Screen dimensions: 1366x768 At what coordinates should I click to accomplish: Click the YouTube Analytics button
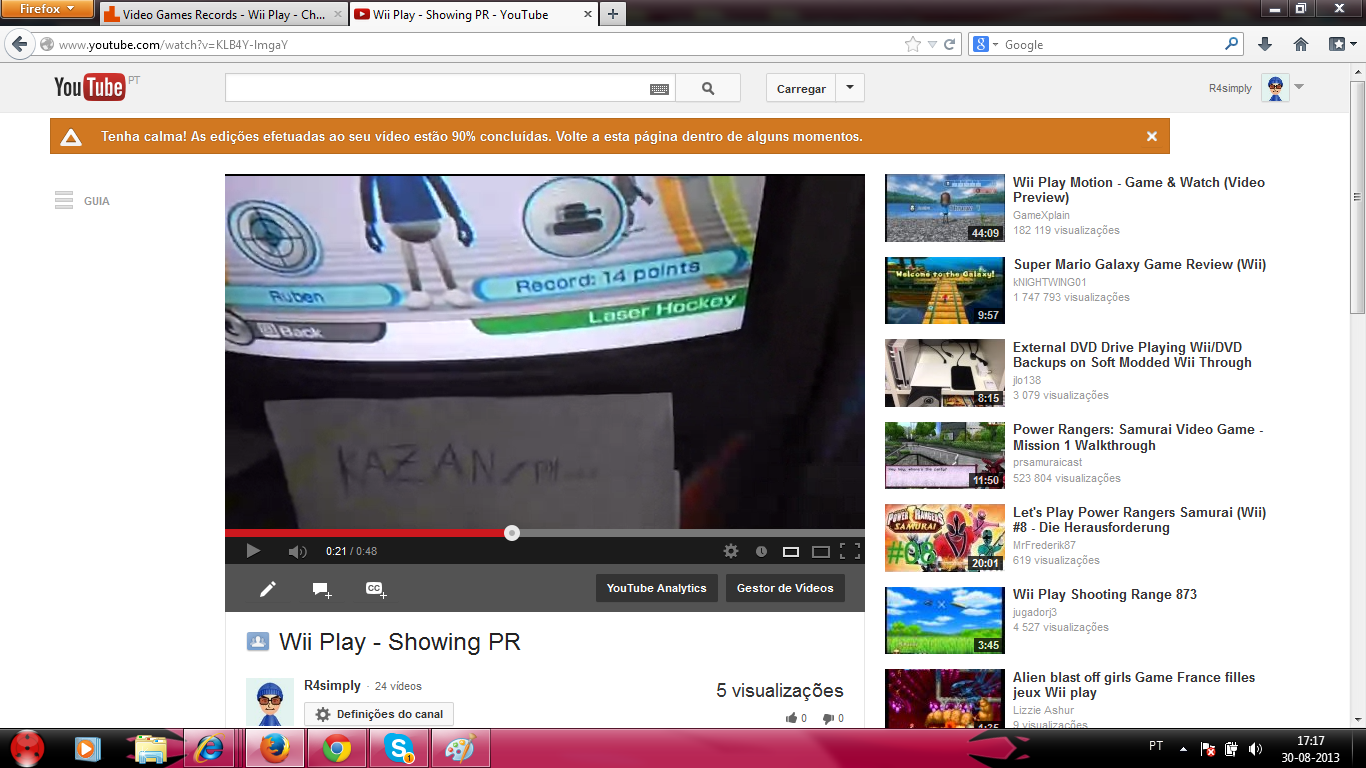click(x=656, y=588)
